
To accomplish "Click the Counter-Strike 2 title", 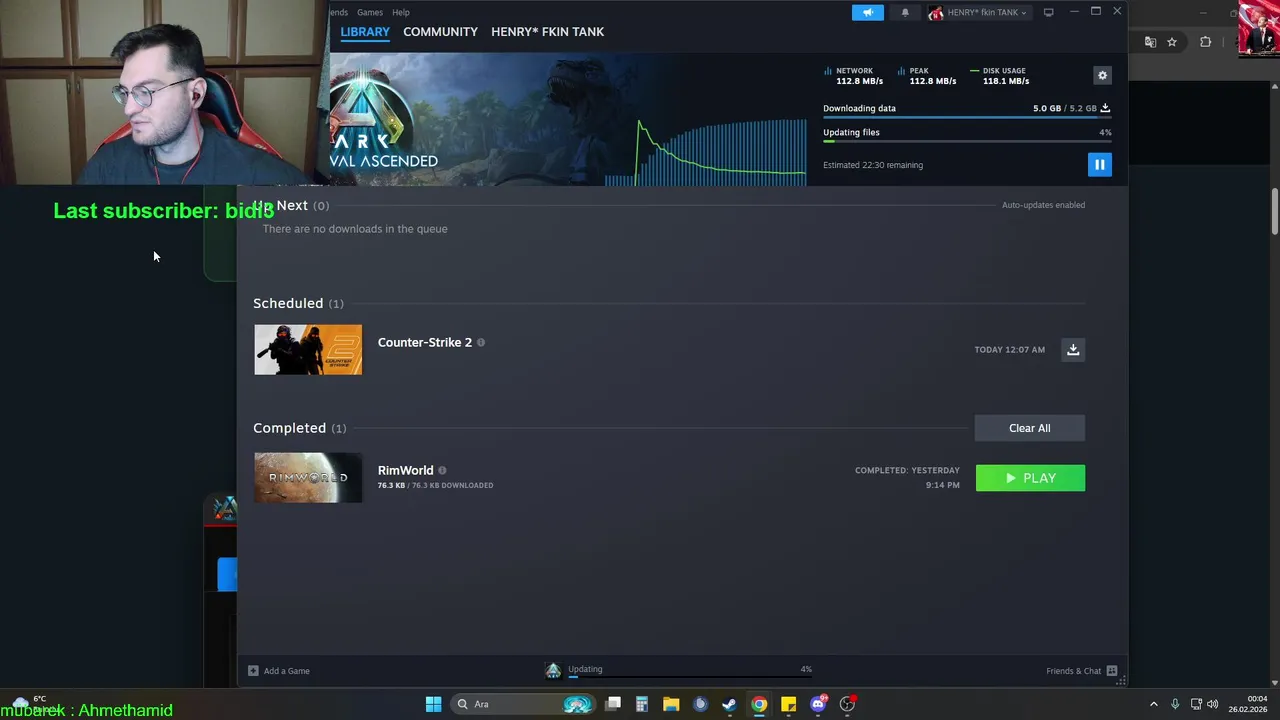I will pos(425,342).
